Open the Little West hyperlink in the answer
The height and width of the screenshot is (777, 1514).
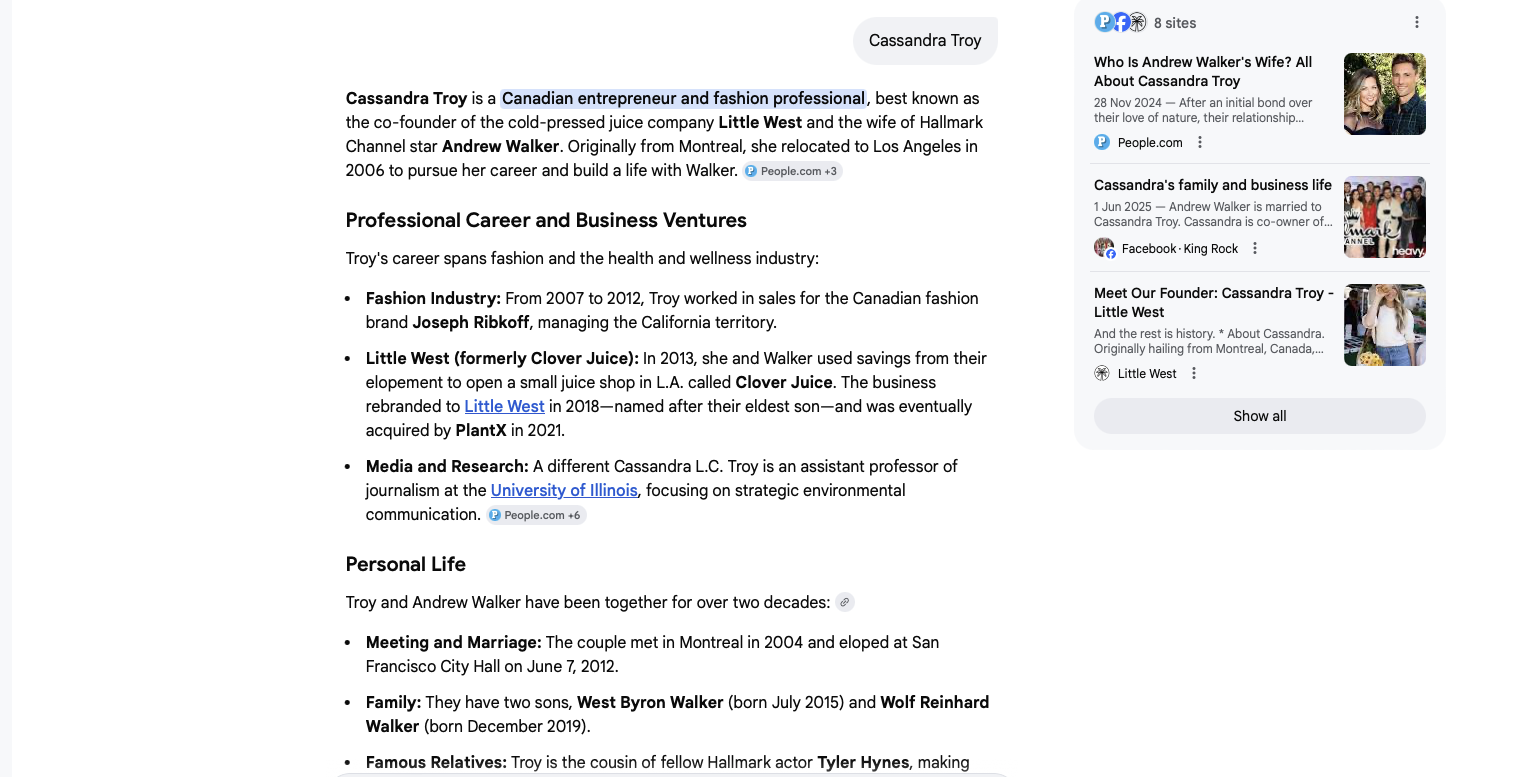pos(504,406)
